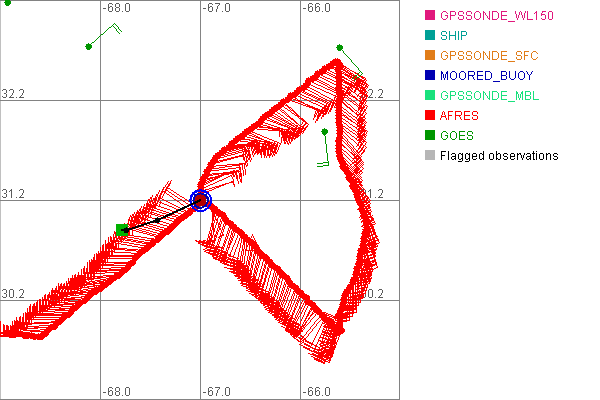Screen dimensions: 600x400
Task: Click the blue circled buoy marker on map
Action: pos(200,200)
